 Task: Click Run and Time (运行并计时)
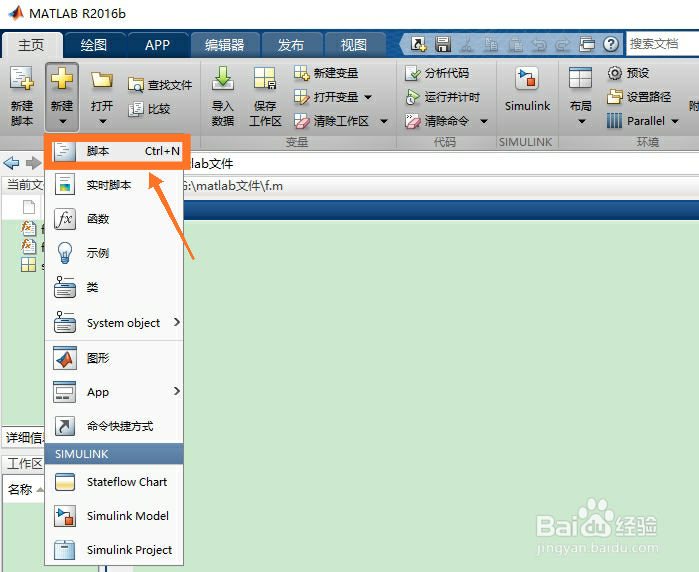point(442,97)
